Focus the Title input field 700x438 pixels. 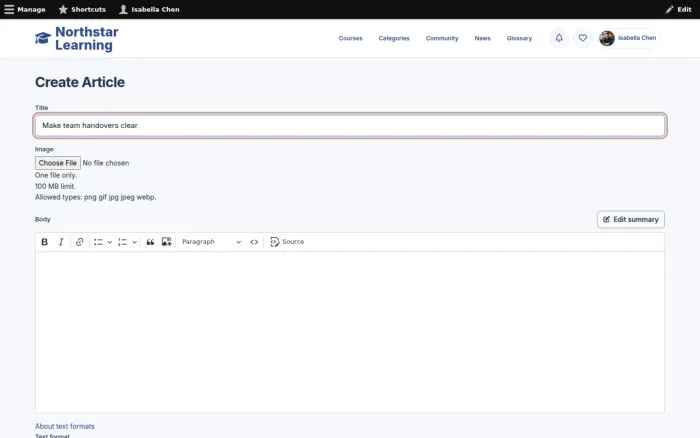[350, 125]
